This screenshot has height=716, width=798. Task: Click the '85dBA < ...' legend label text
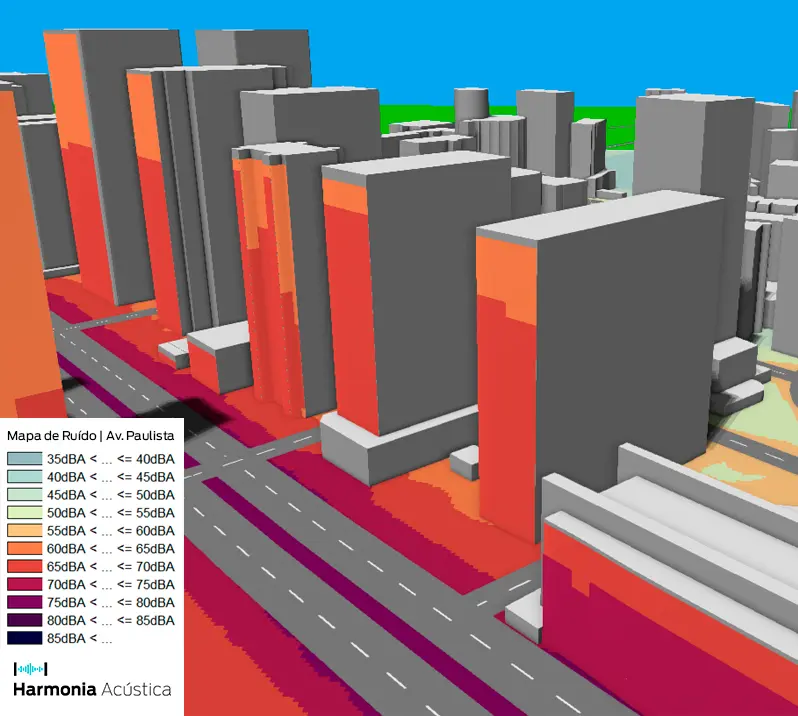80,638
